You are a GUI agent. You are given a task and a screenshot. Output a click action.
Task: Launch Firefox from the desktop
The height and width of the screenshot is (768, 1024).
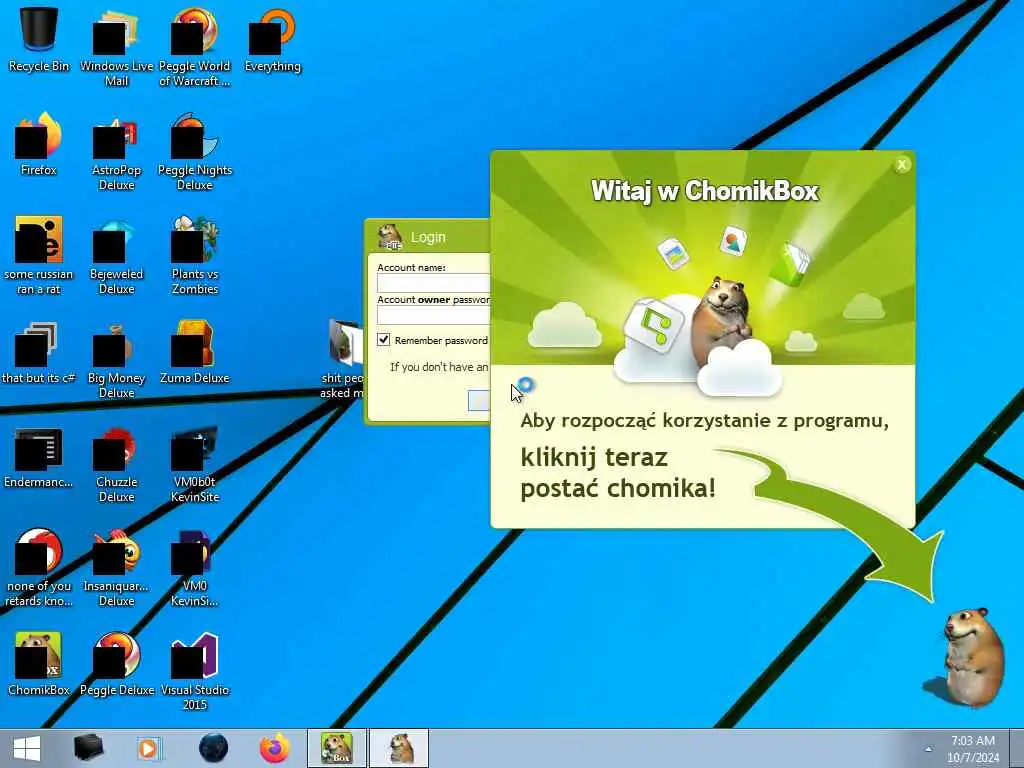pos(39,144)
